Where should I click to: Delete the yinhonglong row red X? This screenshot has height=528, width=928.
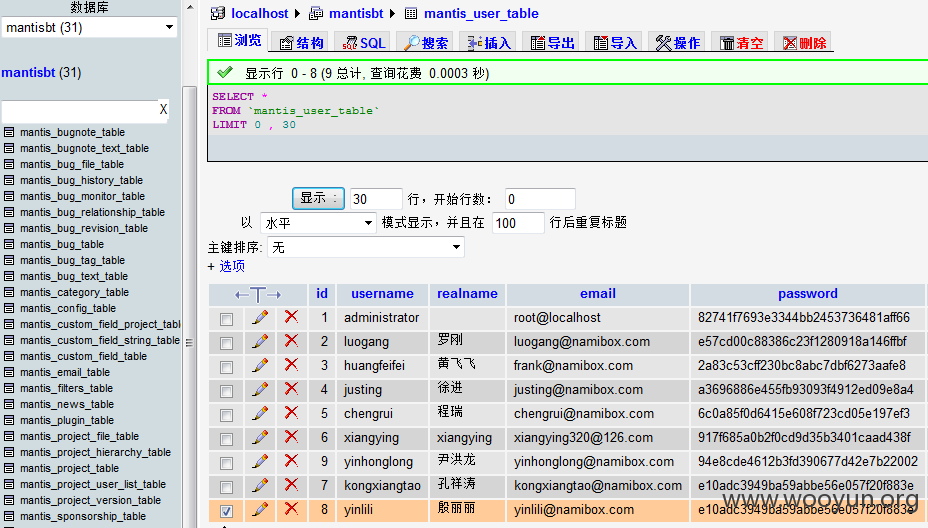[x=291, y=461]
